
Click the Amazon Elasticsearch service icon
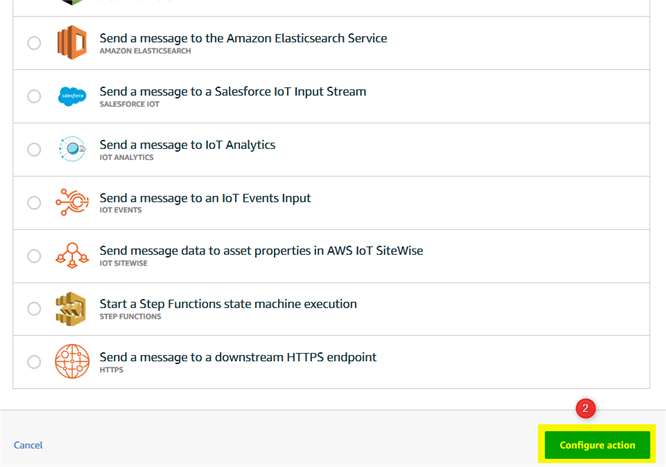[x=72, y=43]
